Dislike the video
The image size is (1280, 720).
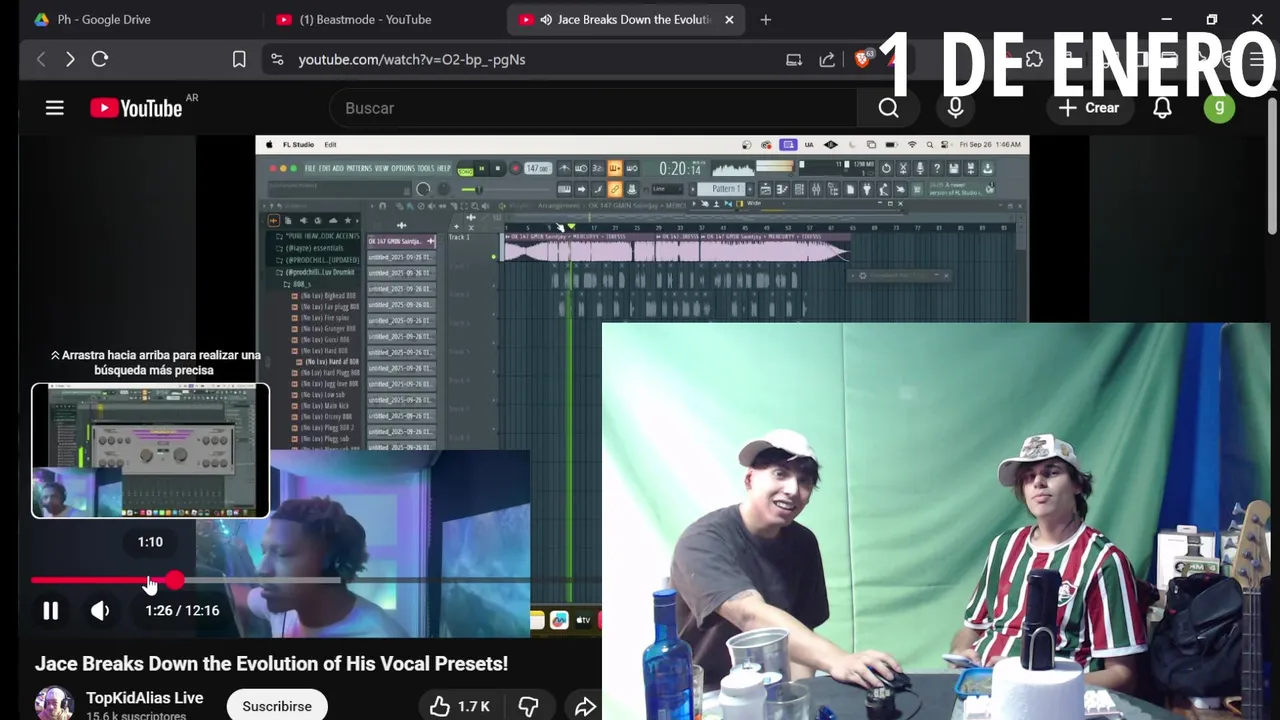(x=528, y=706)
